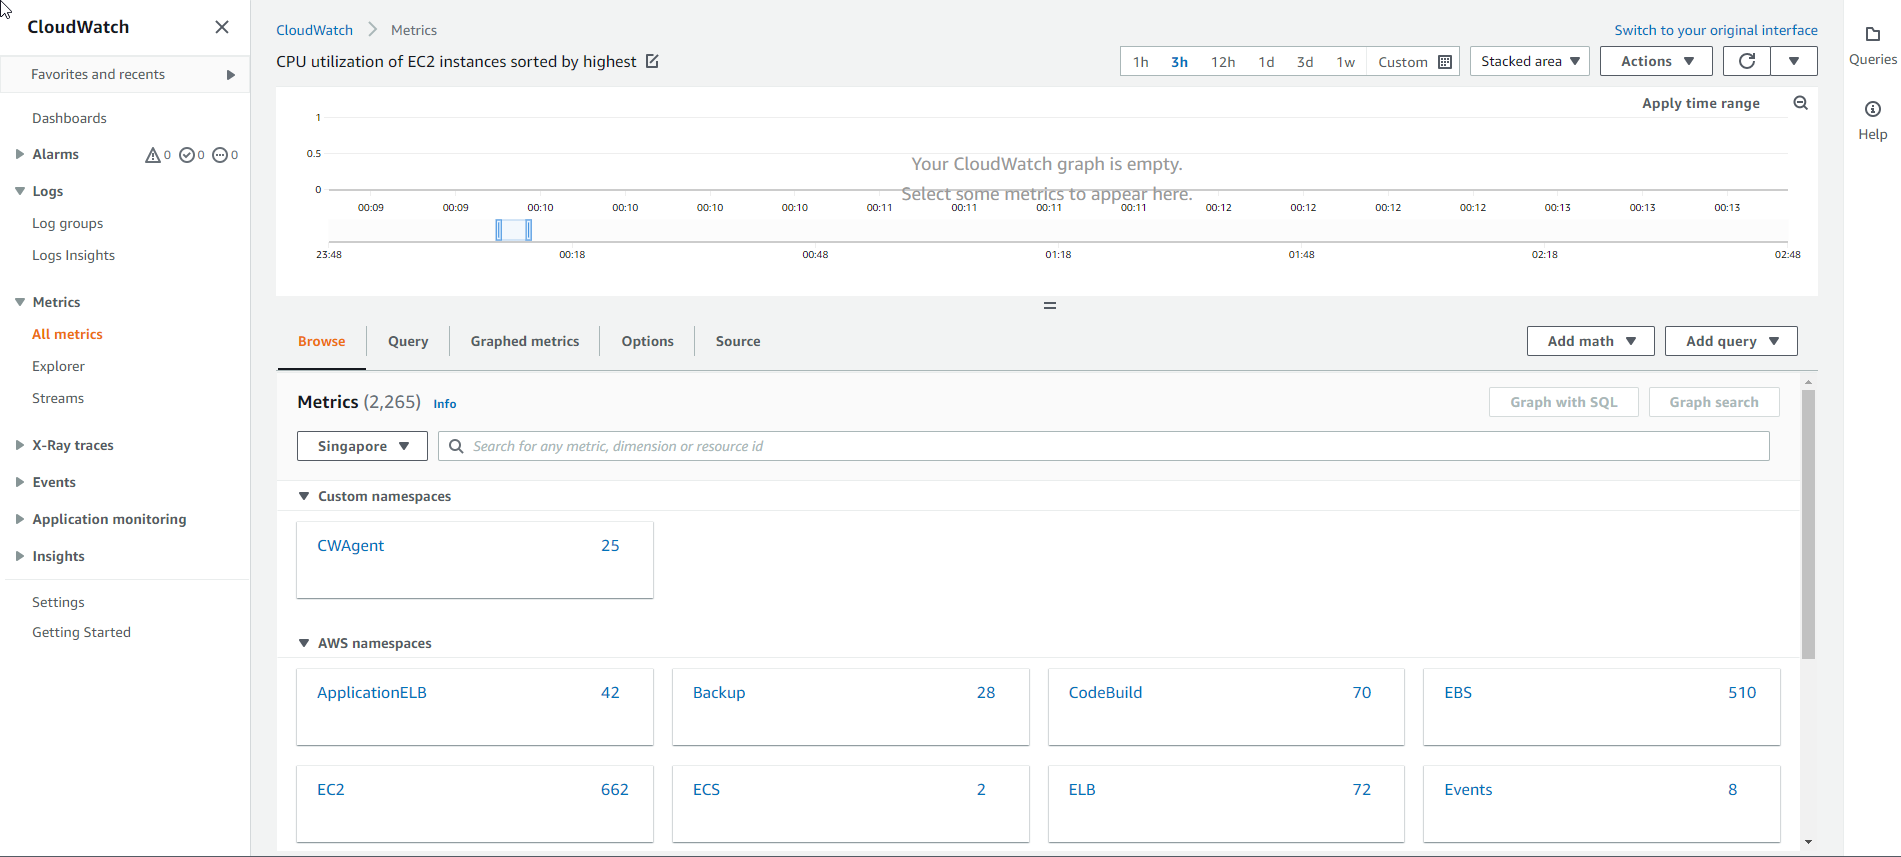Open the Actions dropdown
The height and width of the screenshot is (857, 1901).
pyautogui.click(x=1656, y=61)
